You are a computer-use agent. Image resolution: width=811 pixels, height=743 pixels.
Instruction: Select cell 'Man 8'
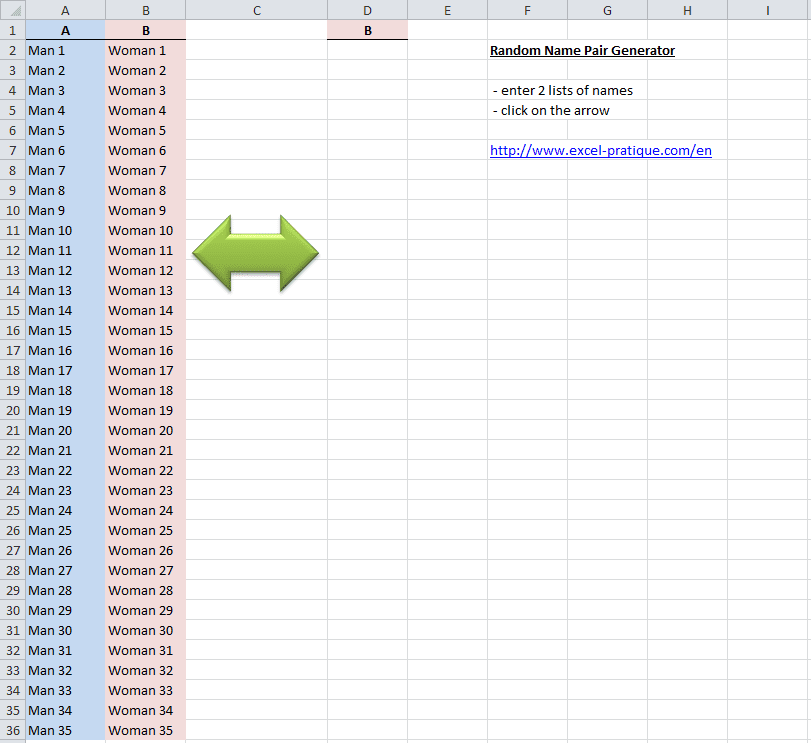pos(65,190)
